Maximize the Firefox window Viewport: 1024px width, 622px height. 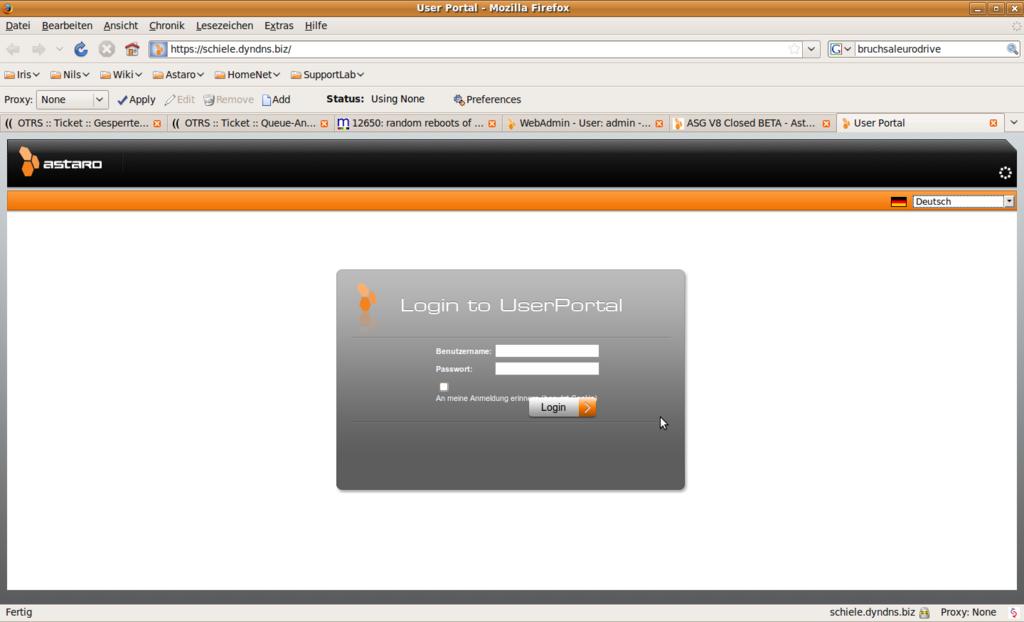996,8
